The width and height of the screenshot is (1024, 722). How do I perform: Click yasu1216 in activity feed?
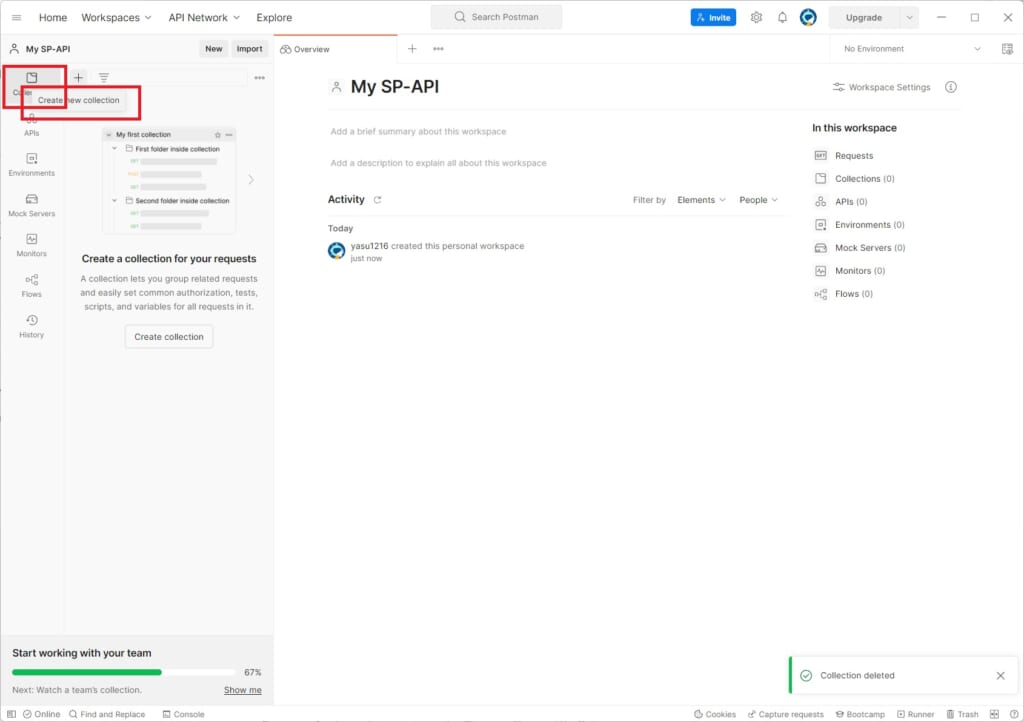click(x=370, y=246)
